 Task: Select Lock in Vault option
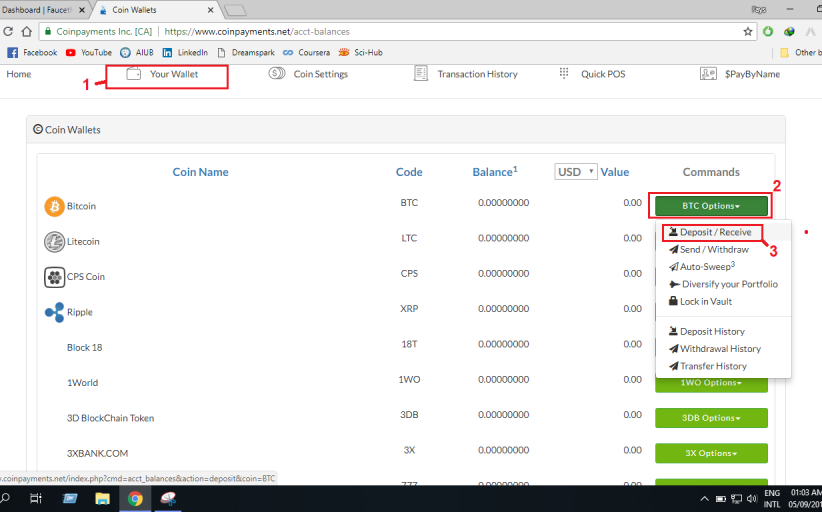[705, 301]
